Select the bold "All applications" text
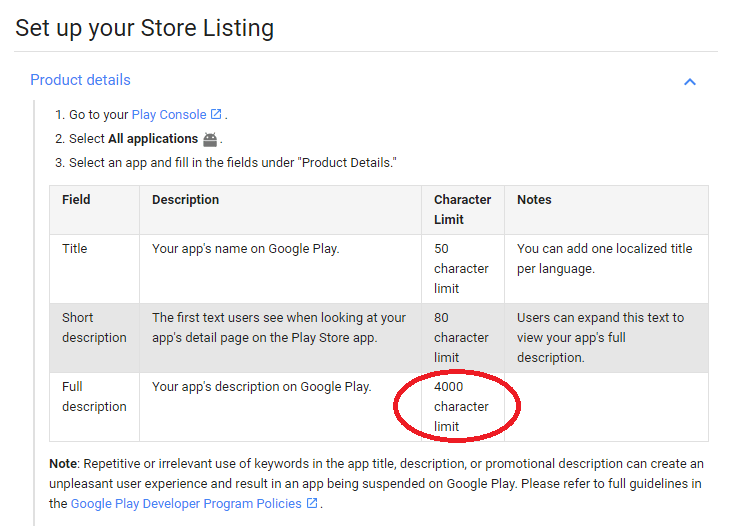 pos(153,139)
